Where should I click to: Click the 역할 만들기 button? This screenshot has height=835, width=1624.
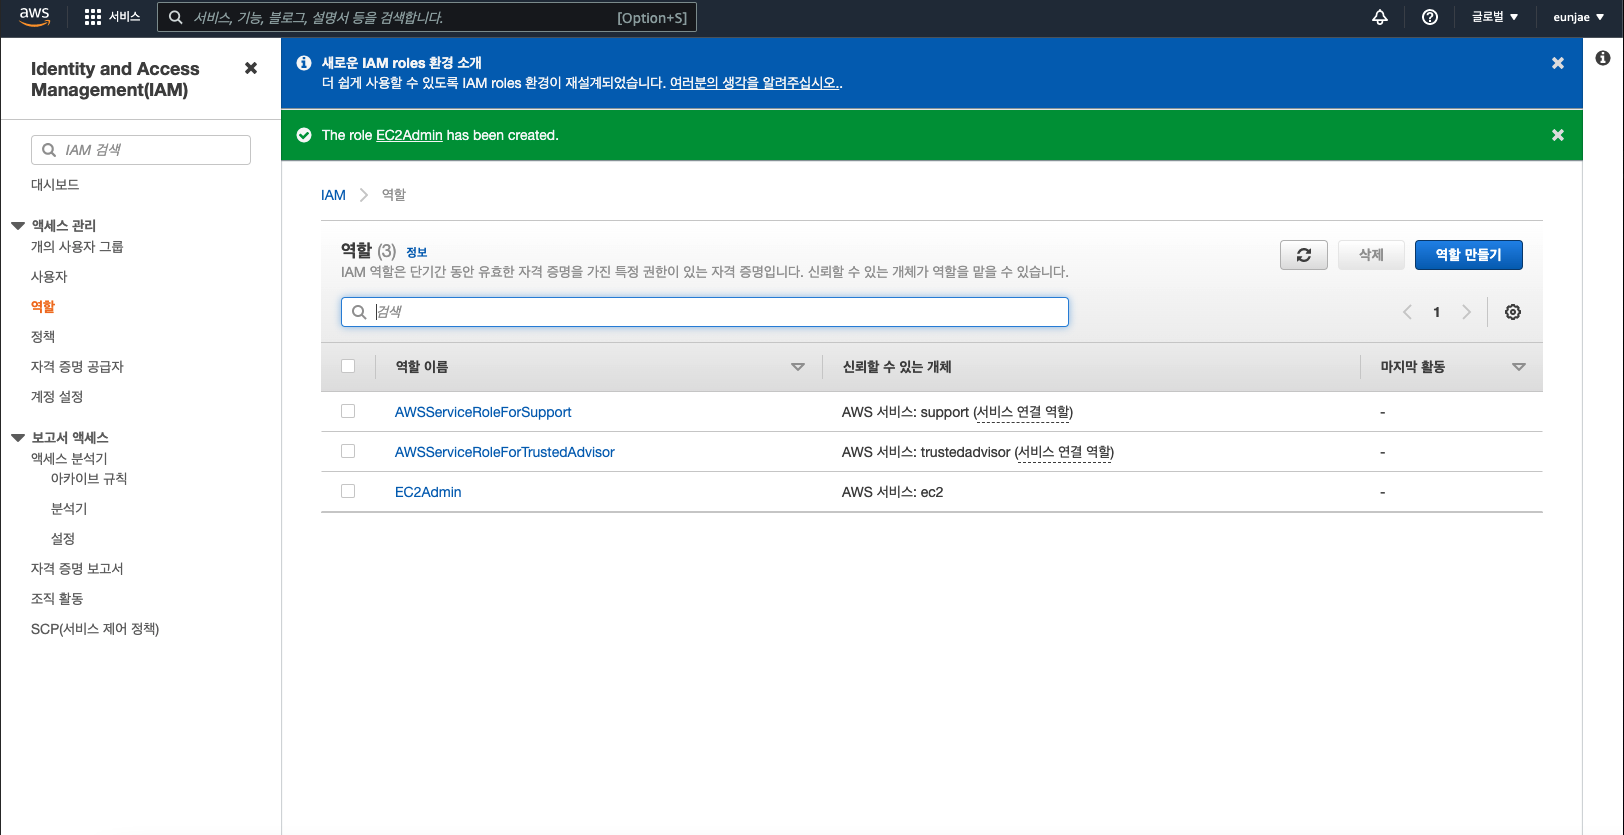(x=1469, y=255)
